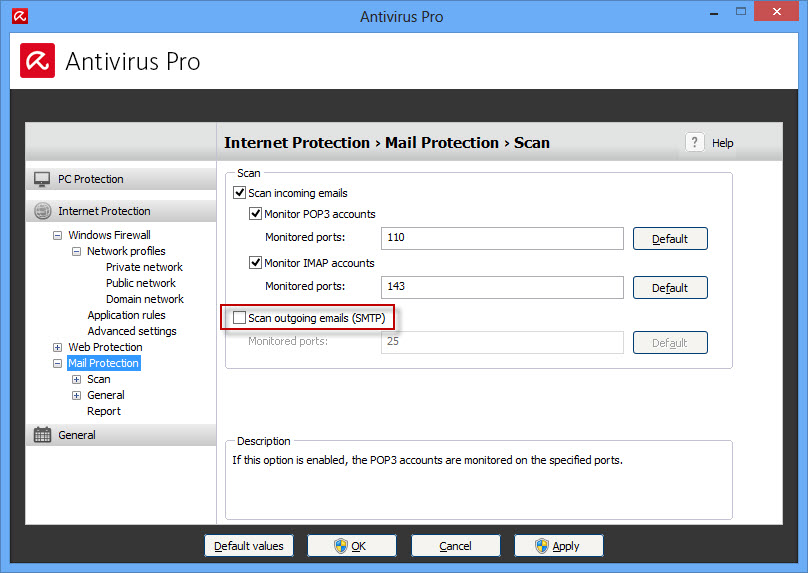
Task: Open the Internet Protection section
Action: pos(121,211)
